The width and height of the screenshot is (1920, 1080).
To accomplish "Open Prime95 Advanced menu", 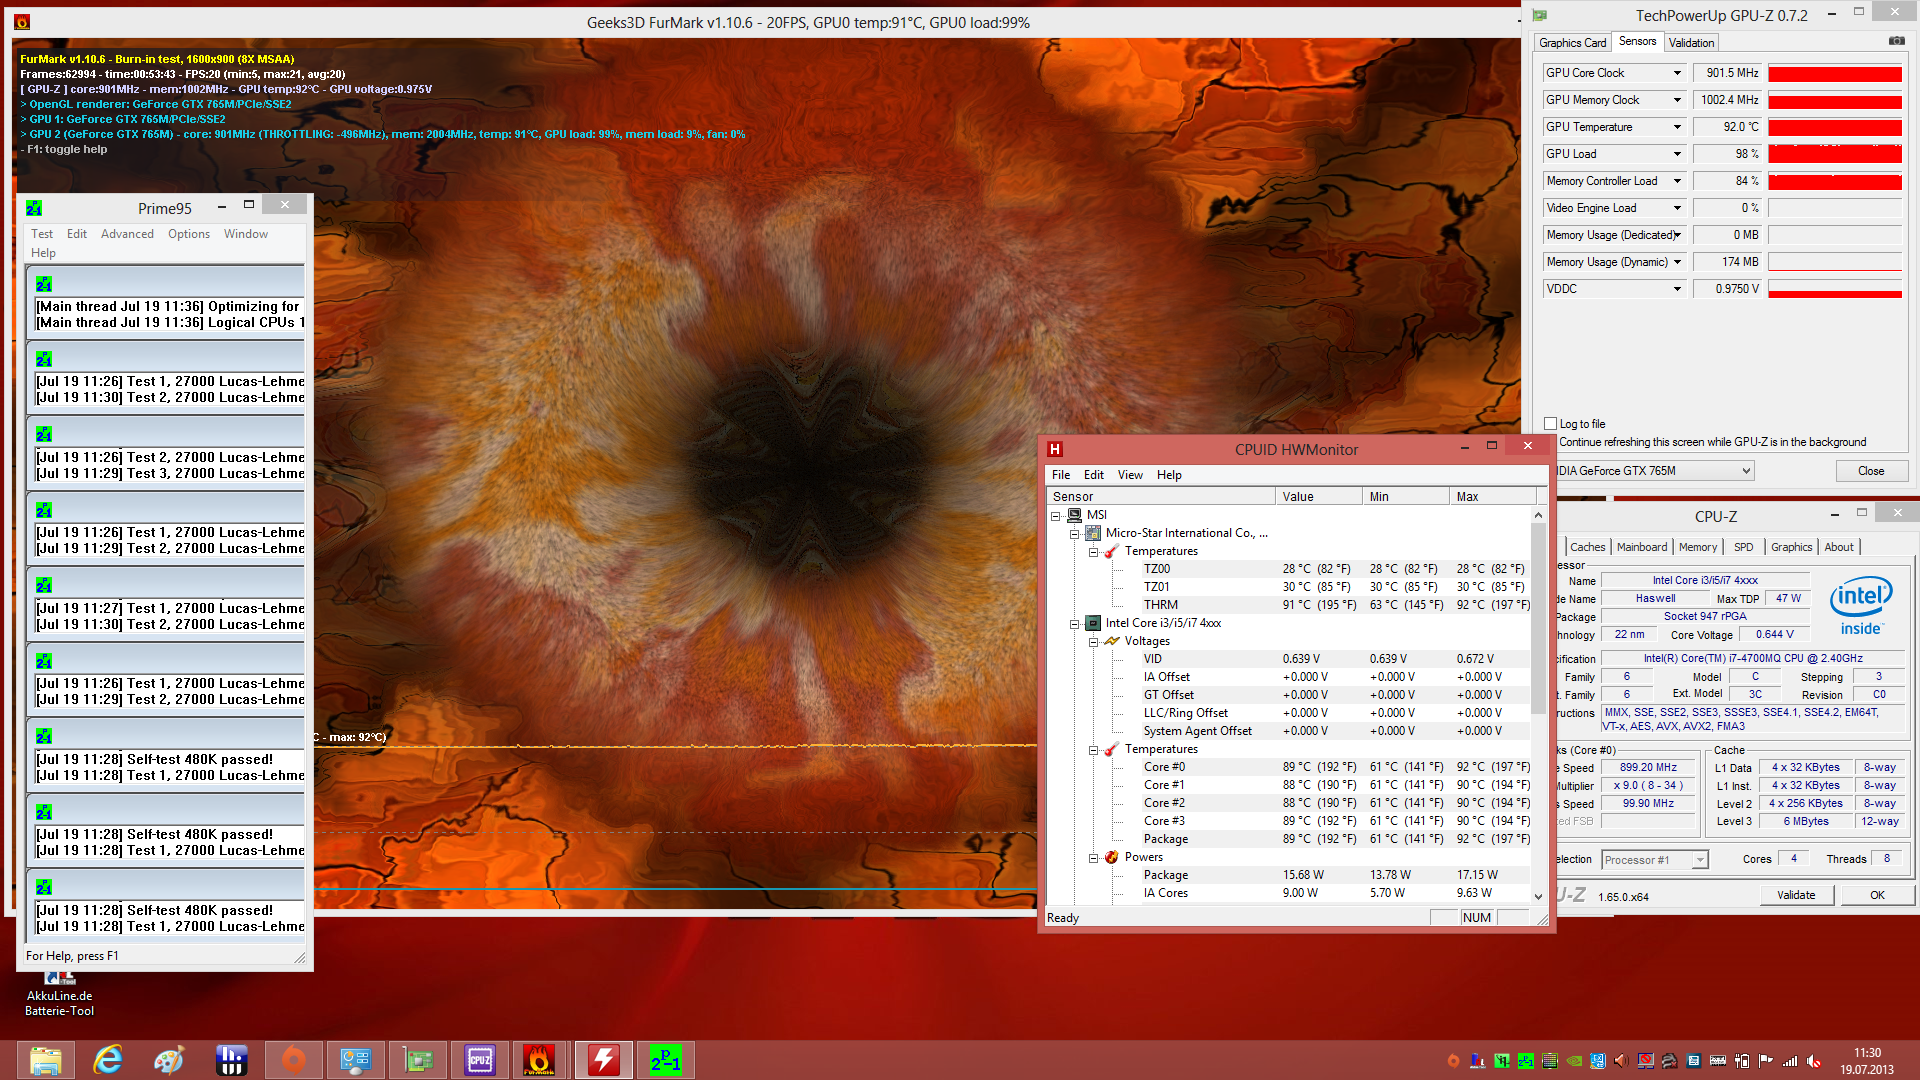I will 127,234.
